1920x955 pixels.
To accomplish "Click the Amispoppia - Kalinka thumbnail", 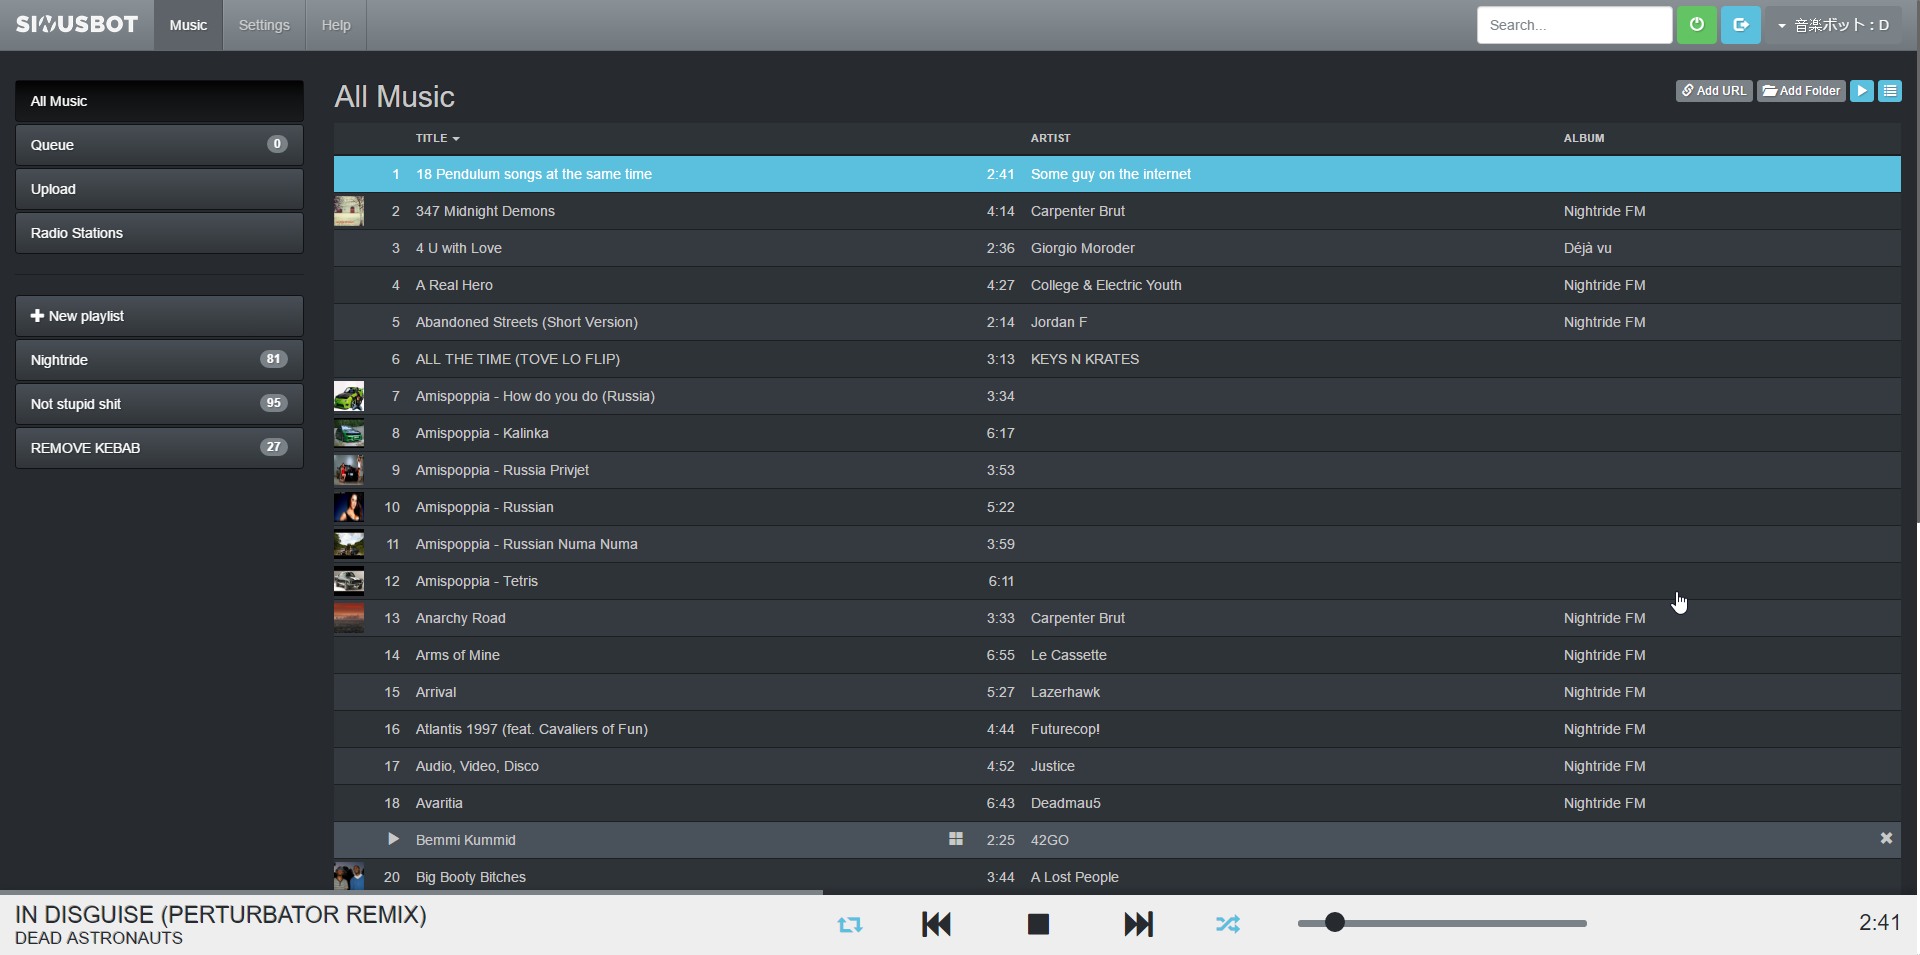I will [x=349, y=433].
